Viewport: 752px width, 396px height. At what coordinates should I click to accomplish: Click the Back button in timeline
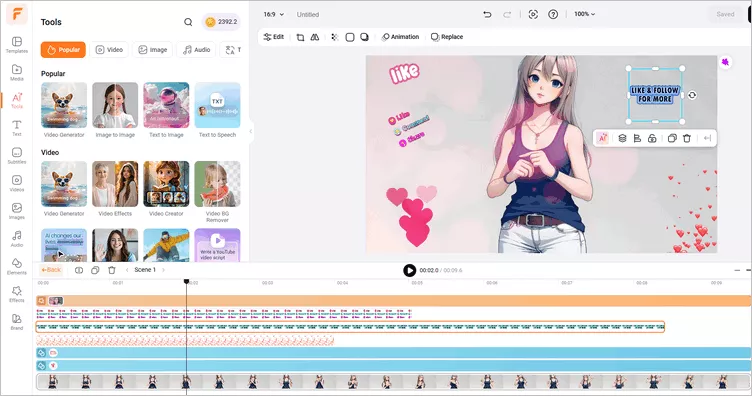coord(51,270)
